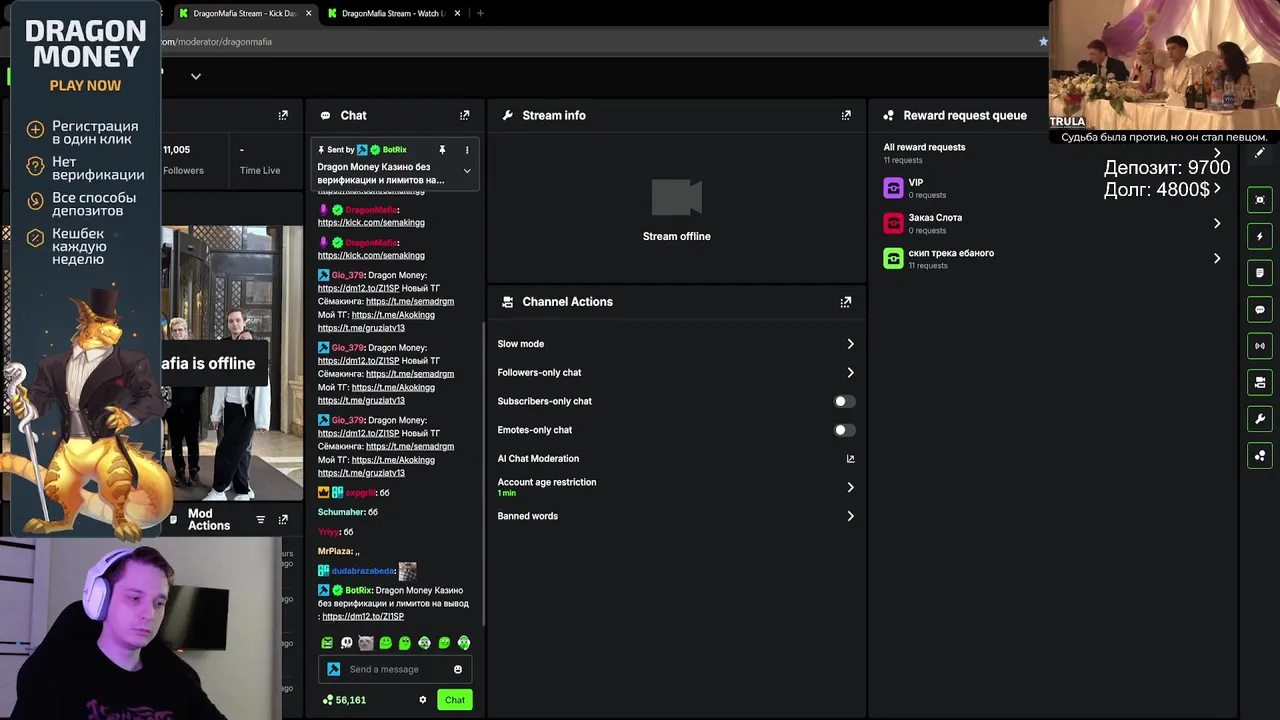Screen dimensions: 1280x720
Task: Click the document note sidebar icon
Action: 1260,273
